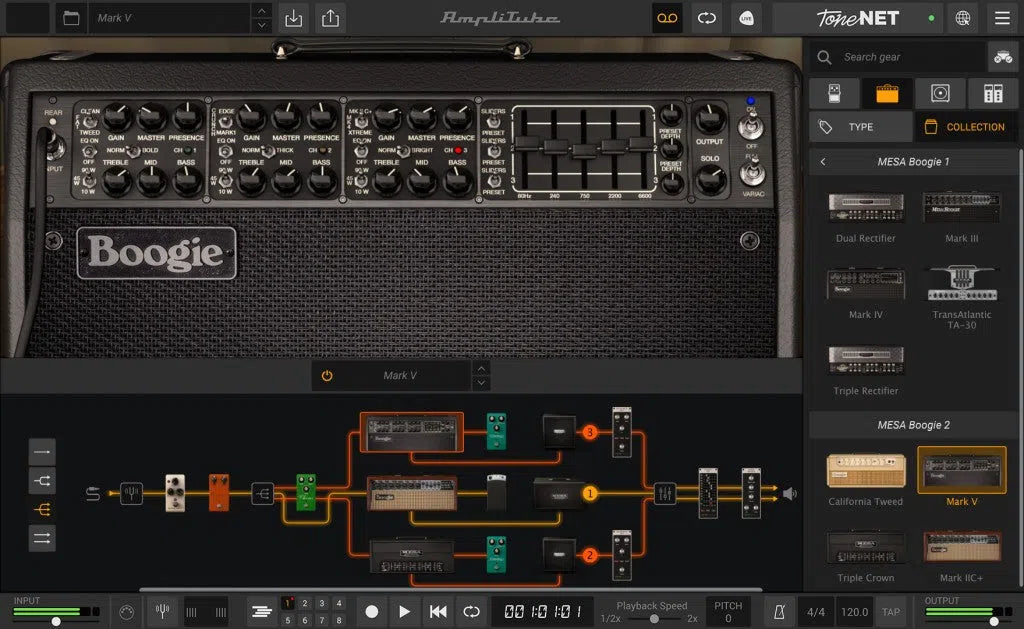Open the orange looper recorder icon
Viewport: 1024px width, 629px height.
[667, 18]
